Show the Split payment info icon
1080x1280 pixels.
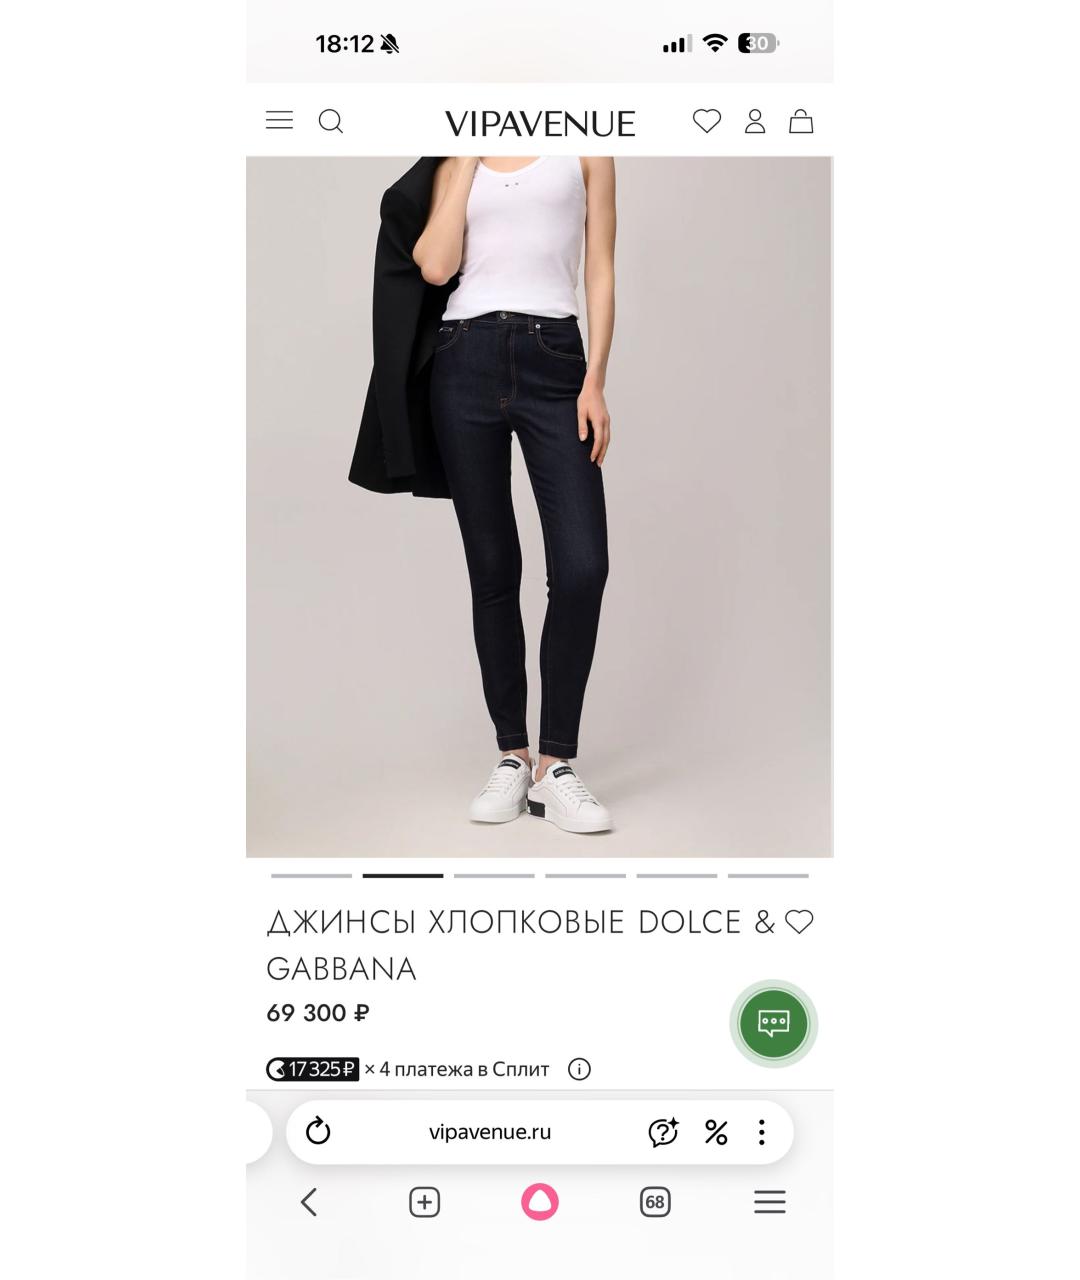579,1069
